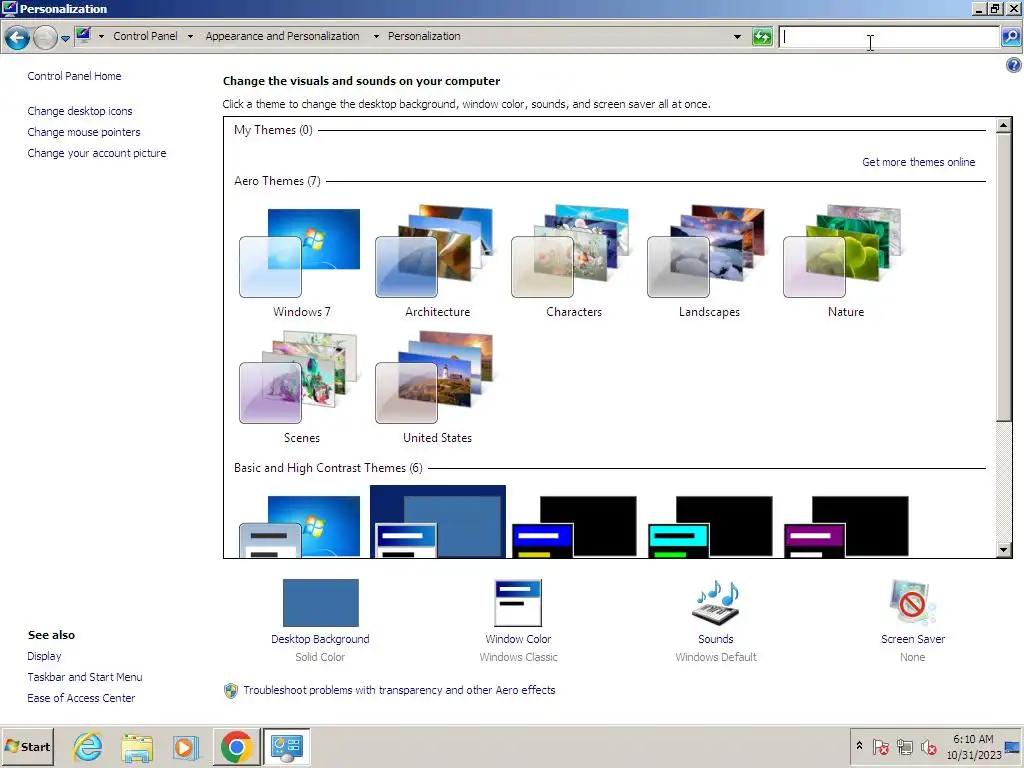Open Change your account picture link

click(x=97, y=153)
